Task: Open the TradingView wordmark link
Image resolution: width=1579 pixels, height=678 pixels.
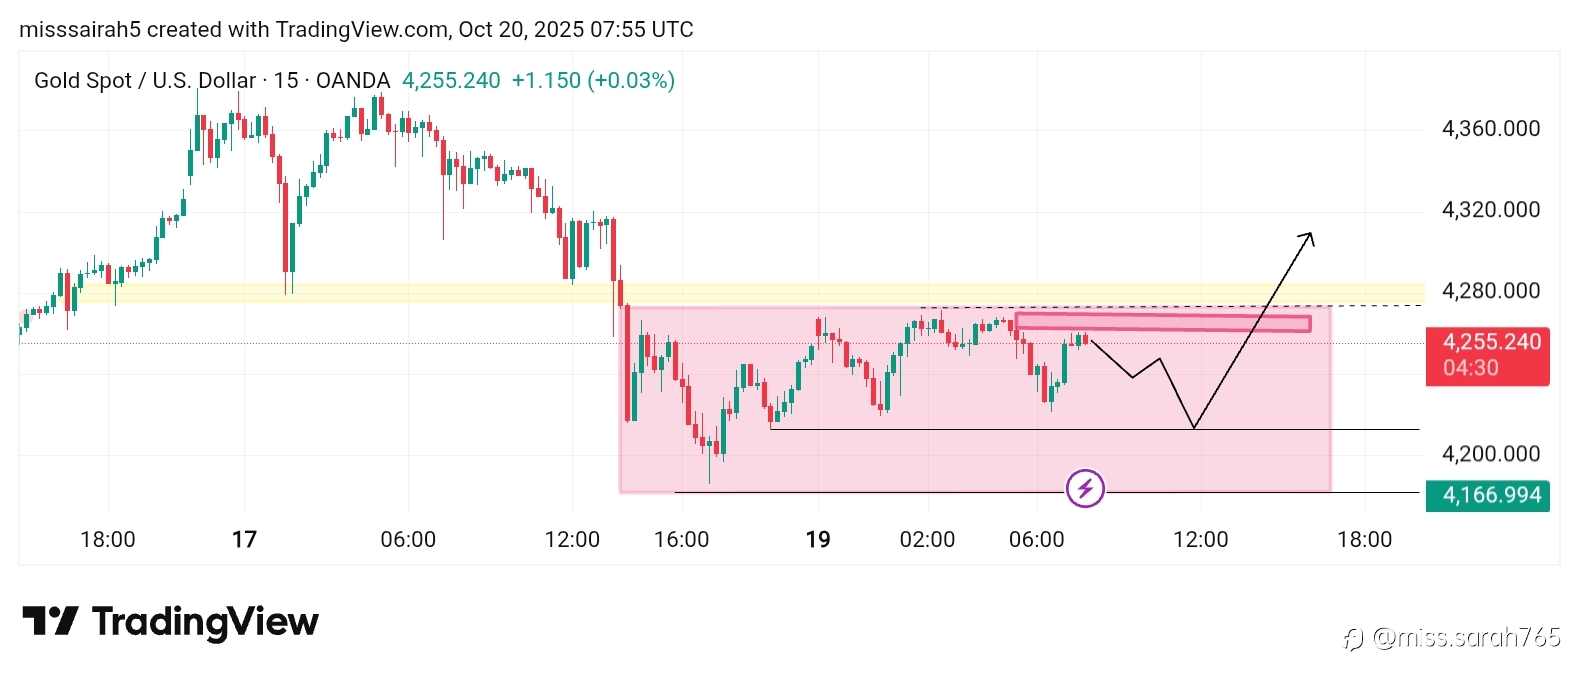Action: click(x=205, y=622)
